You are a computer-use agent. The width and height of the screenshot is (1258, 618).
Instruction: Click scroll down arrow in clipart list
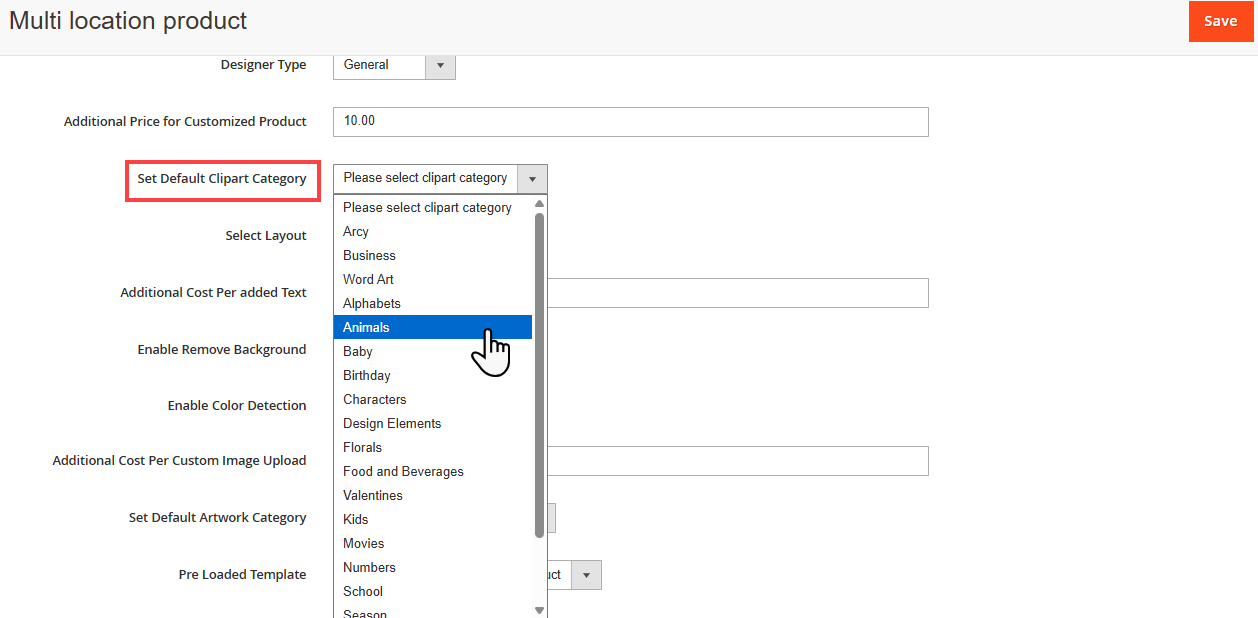540,610
